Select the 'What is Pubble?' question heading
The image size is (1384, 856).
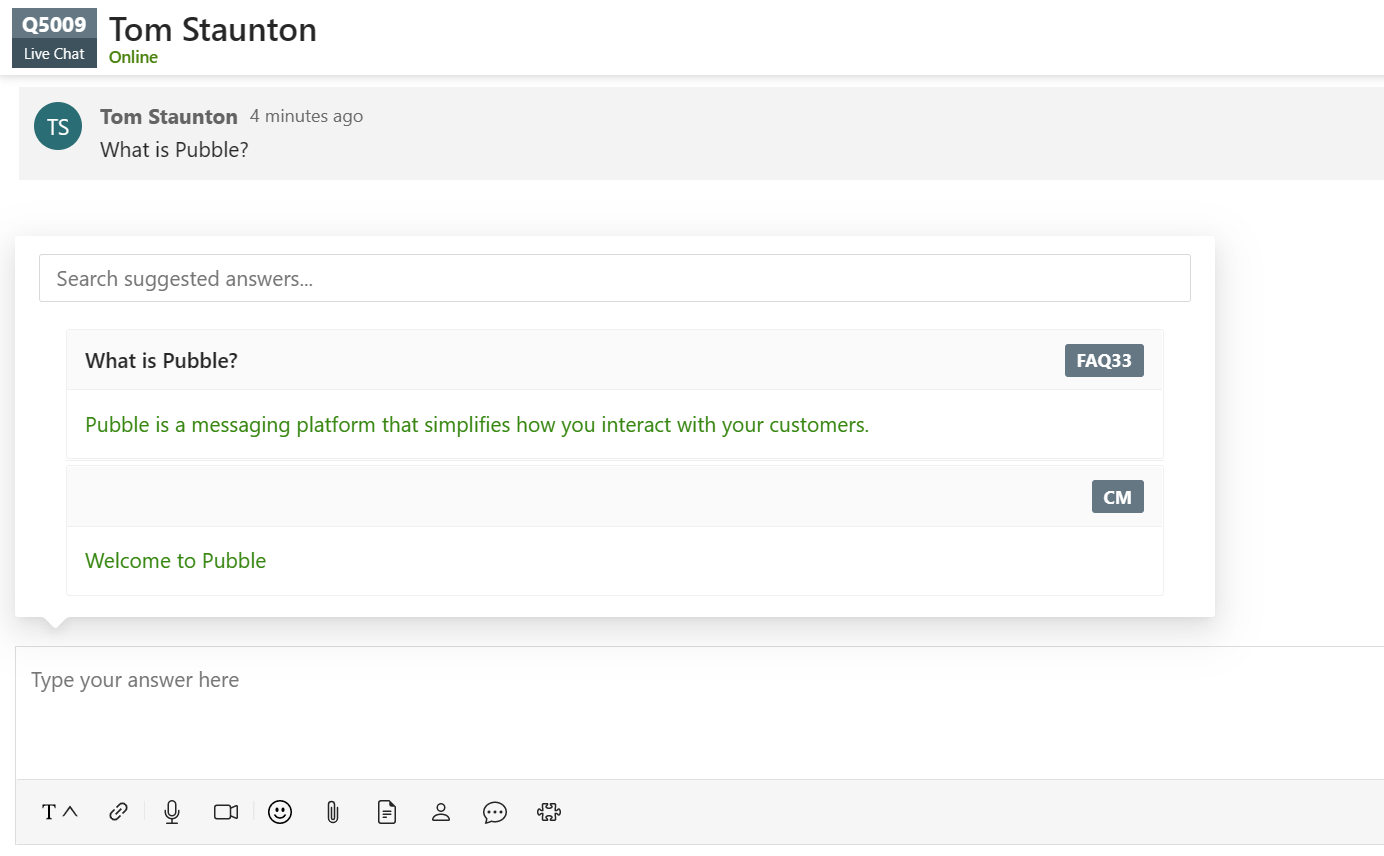[161, 360]
